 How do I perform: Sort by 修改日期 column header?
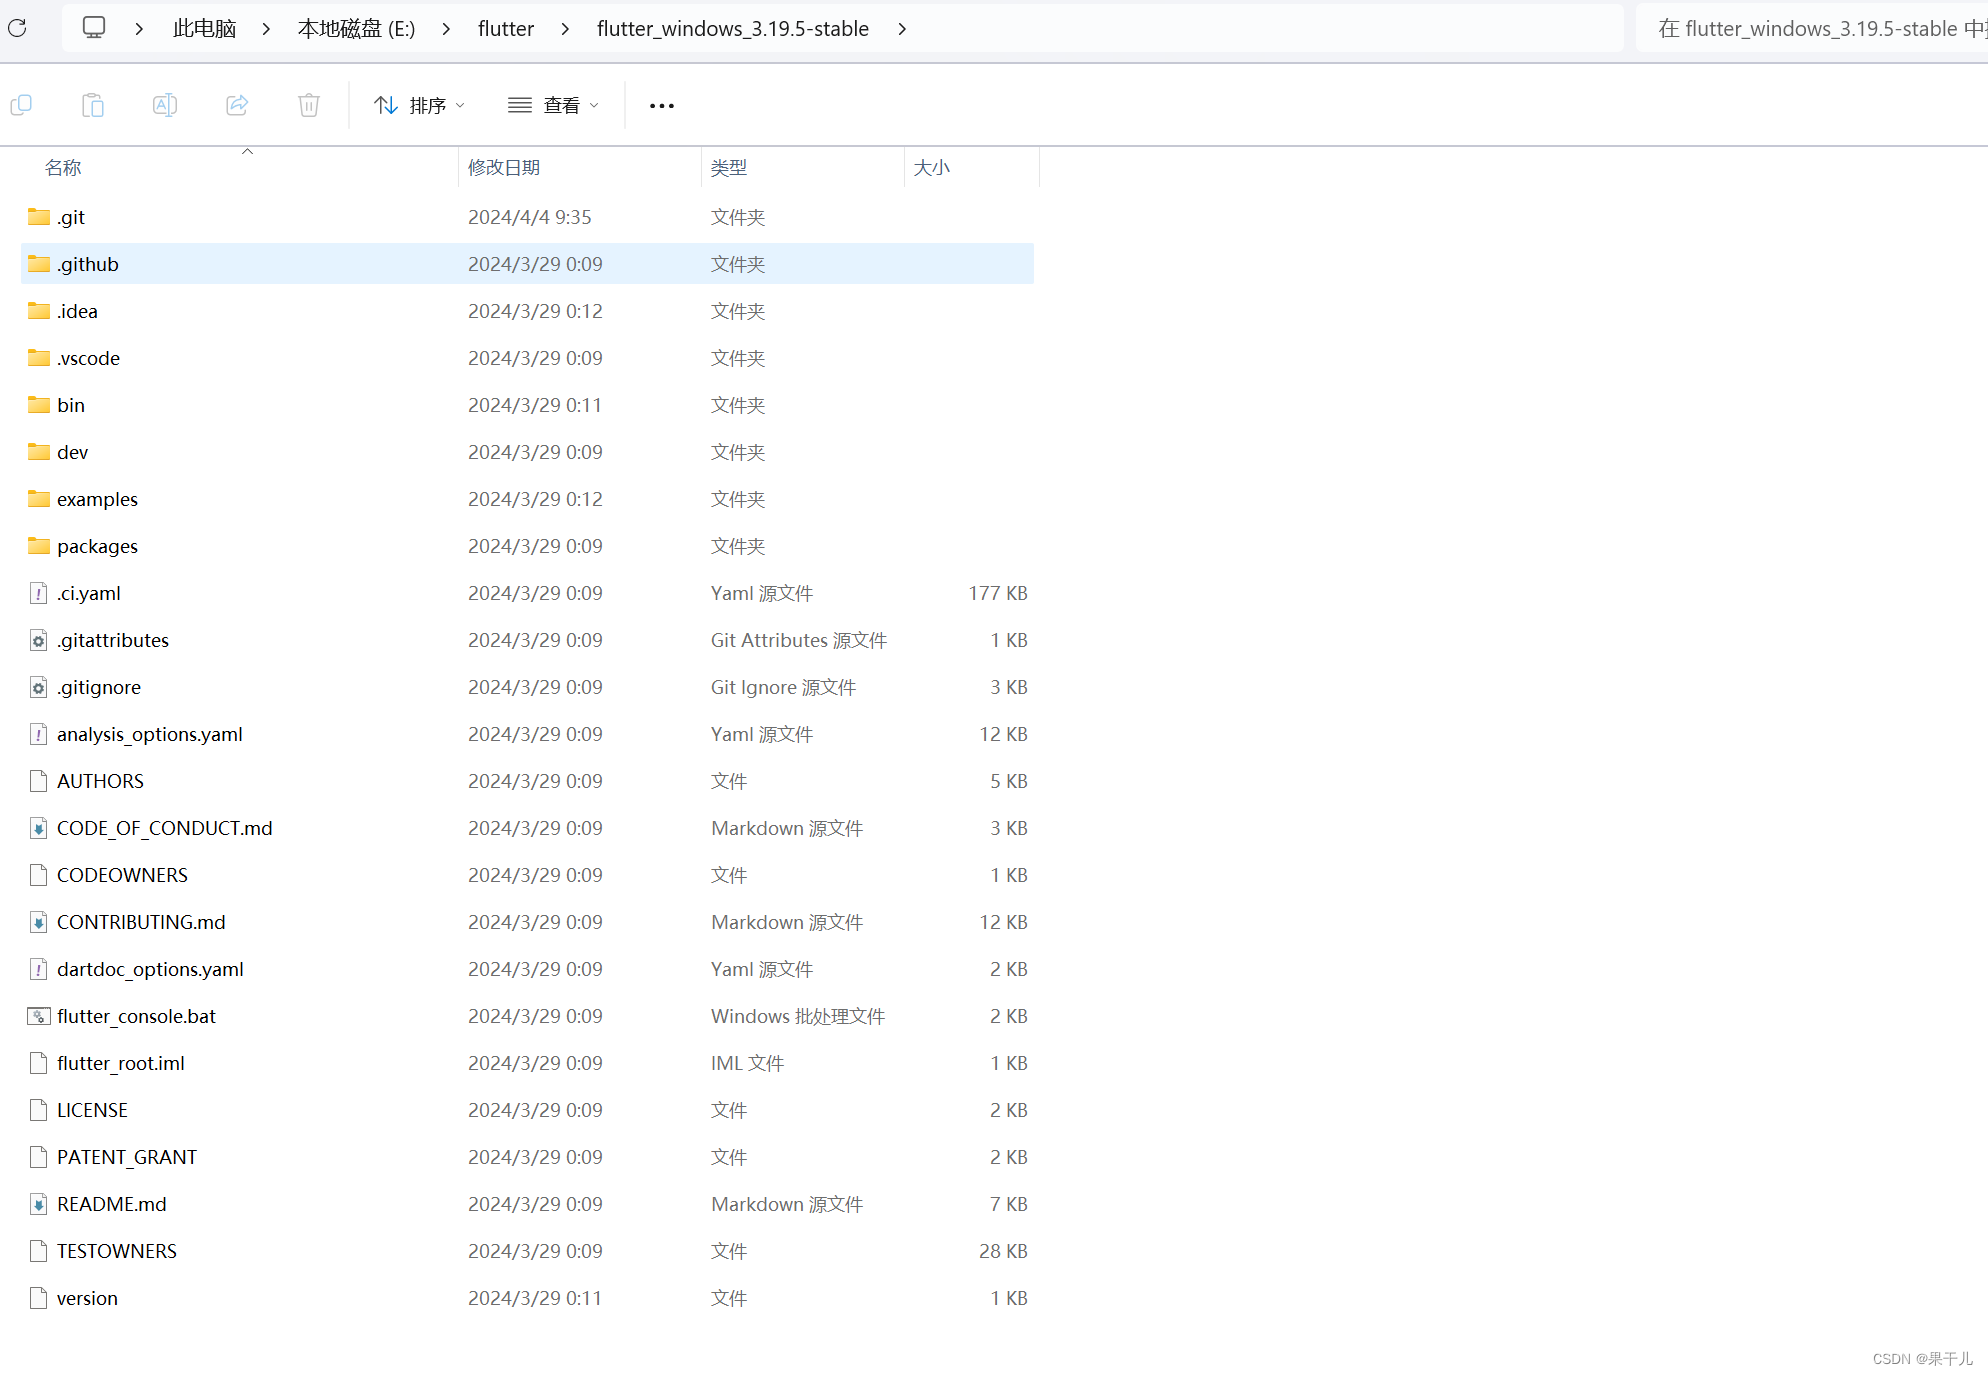click(x=504, y=167)
